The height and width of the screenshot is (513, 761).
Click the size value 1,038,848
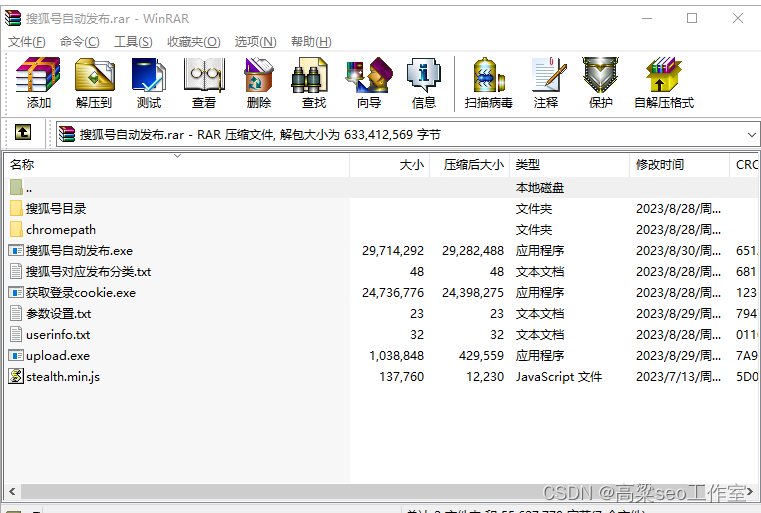pos(397,356)
